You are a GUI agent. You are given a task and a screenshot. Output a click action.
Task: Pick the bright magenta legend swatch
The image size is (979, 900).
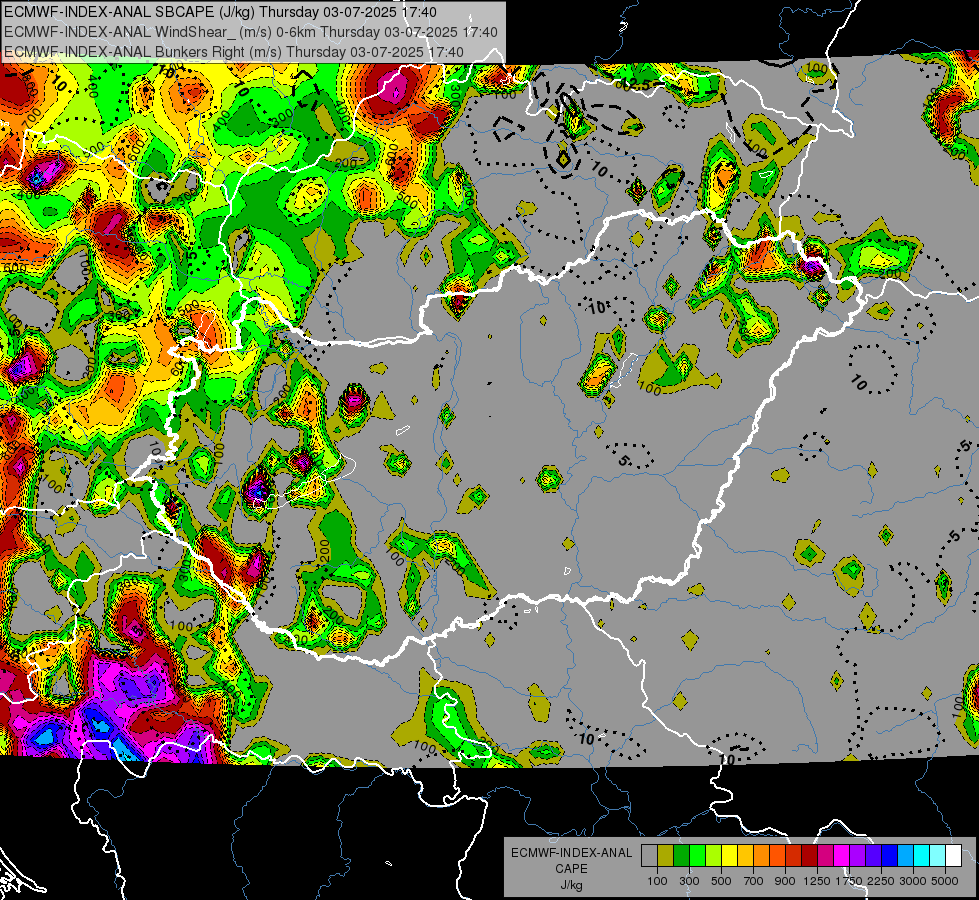click(x=842, y=855)
